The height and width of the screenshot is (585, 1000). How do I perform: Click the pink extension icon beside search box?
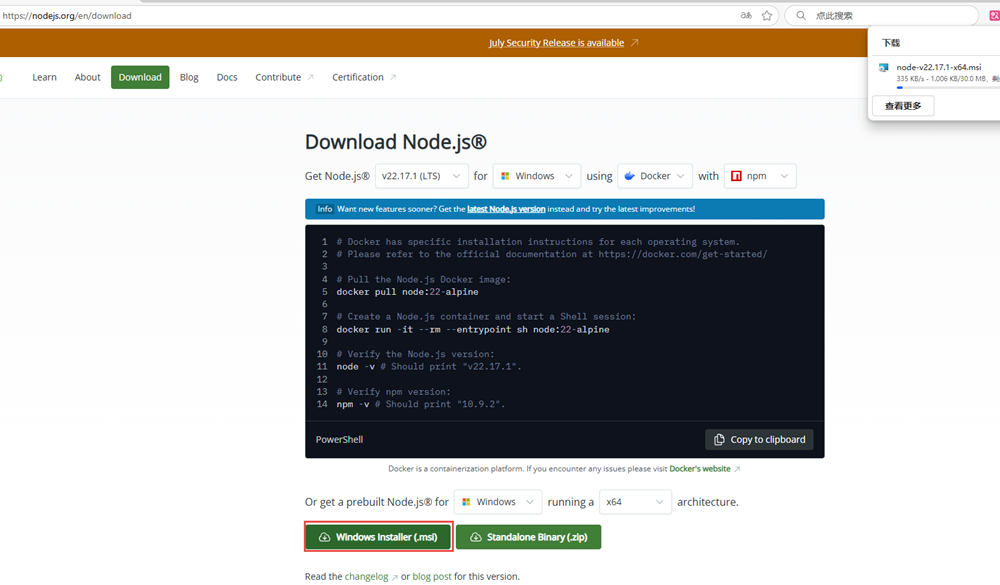[994, 15]
